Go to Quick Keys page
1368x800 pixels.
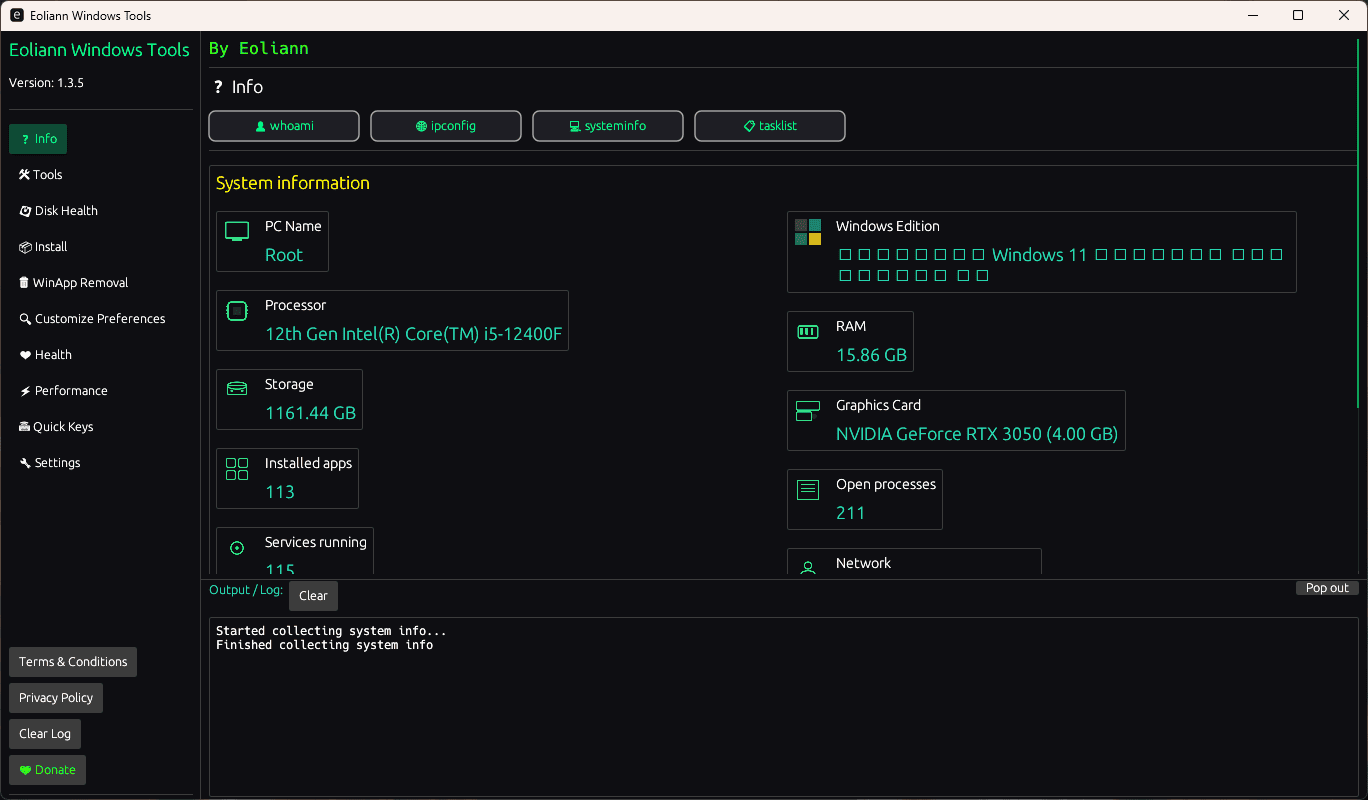pos(56,427)
